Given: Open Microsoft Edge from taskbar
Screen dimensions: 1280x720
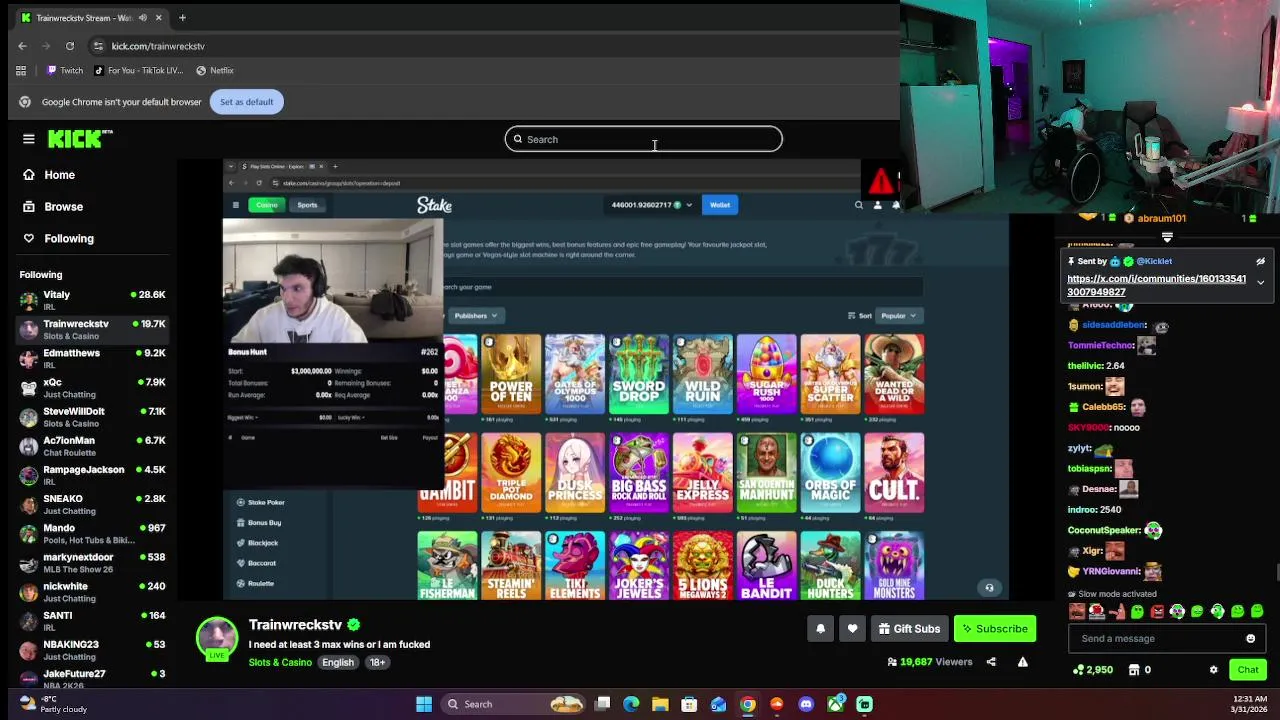Looking at the screenshot, I should pyautogui.click(x=631, y=704).
